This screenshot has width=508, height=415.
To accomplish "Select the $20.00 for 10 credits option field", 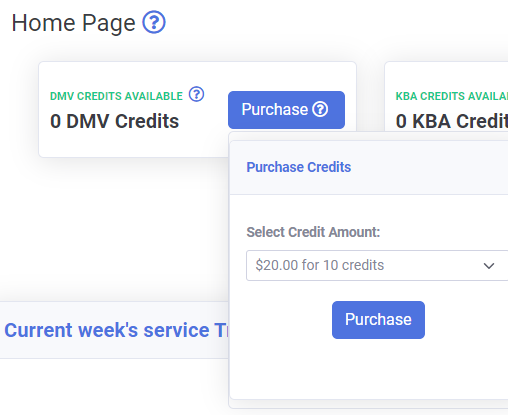I will [377, 265].
